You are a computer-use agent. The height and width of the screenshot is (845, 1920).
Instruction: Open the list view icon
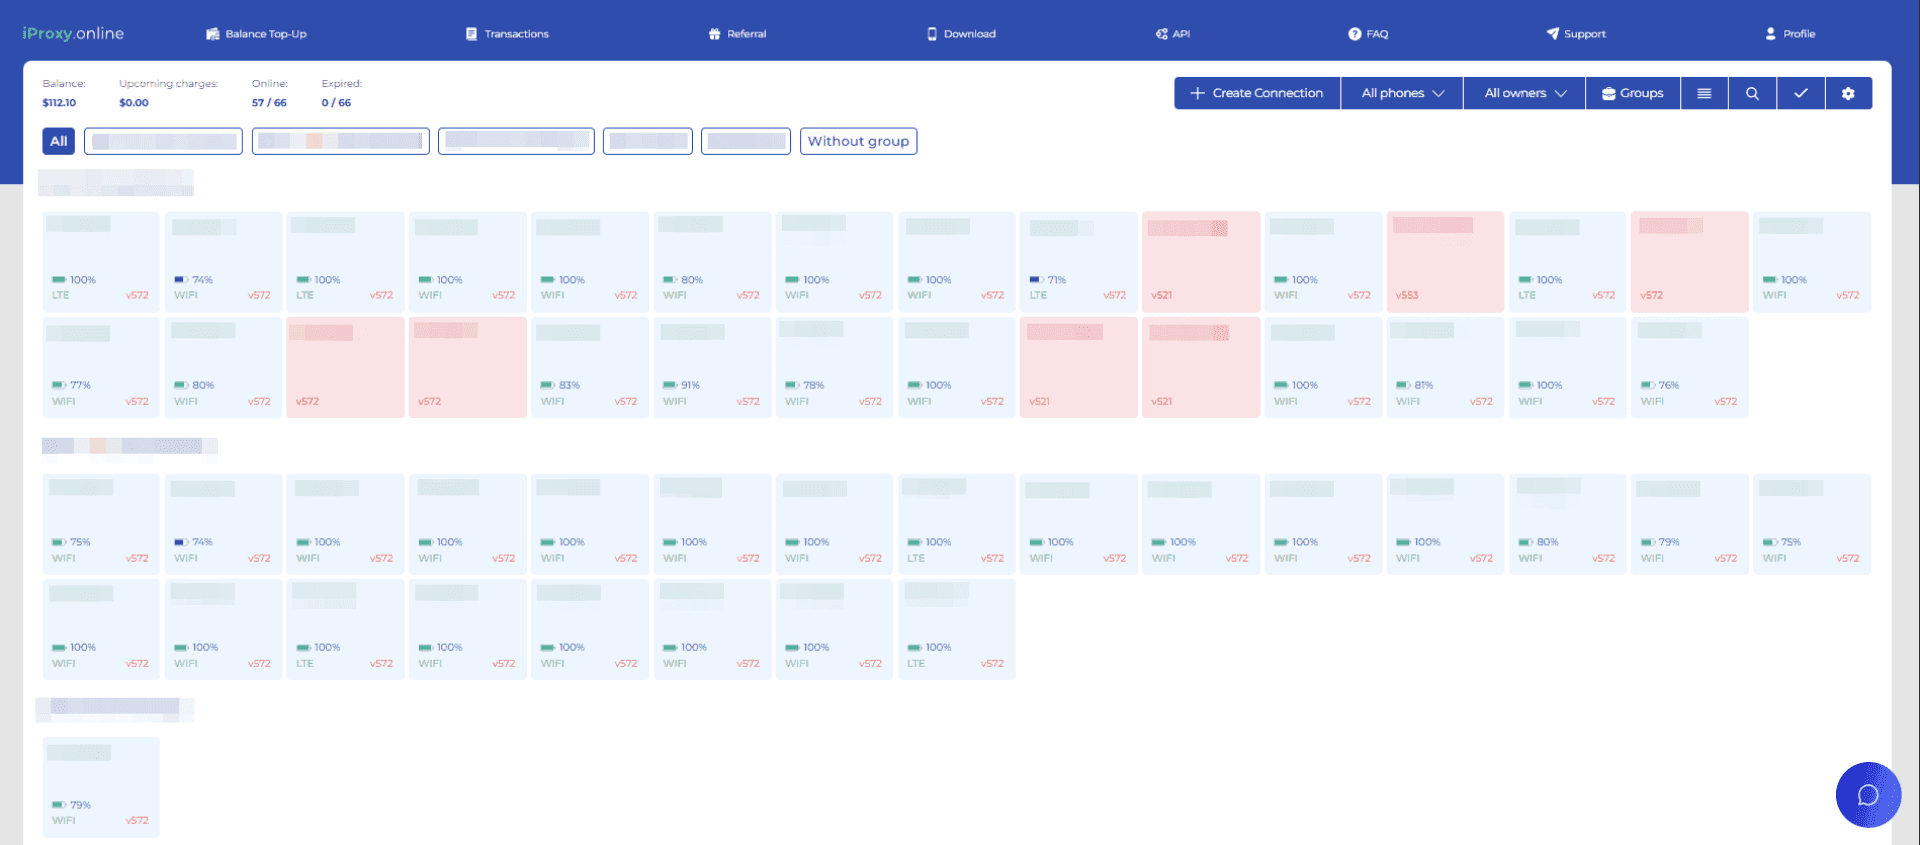[1704, 93]
